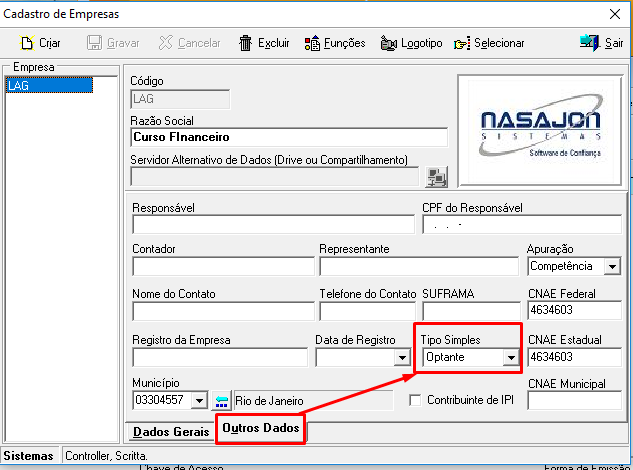This screenshot has width=633, height=470.
Task: Click the Sair exit icon
Action: tap(588, 43)
